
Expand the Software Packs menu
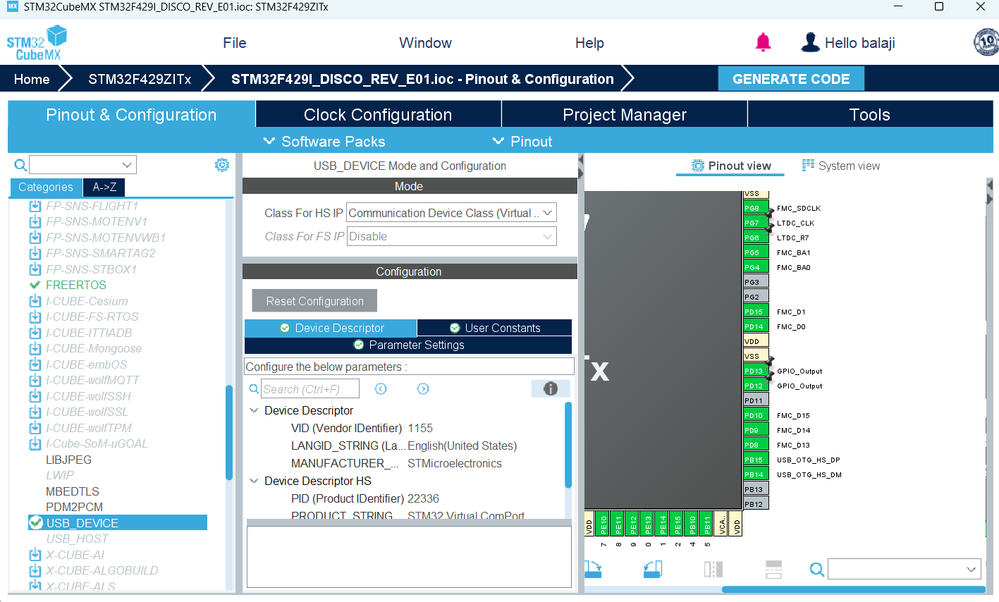[325, 141]
